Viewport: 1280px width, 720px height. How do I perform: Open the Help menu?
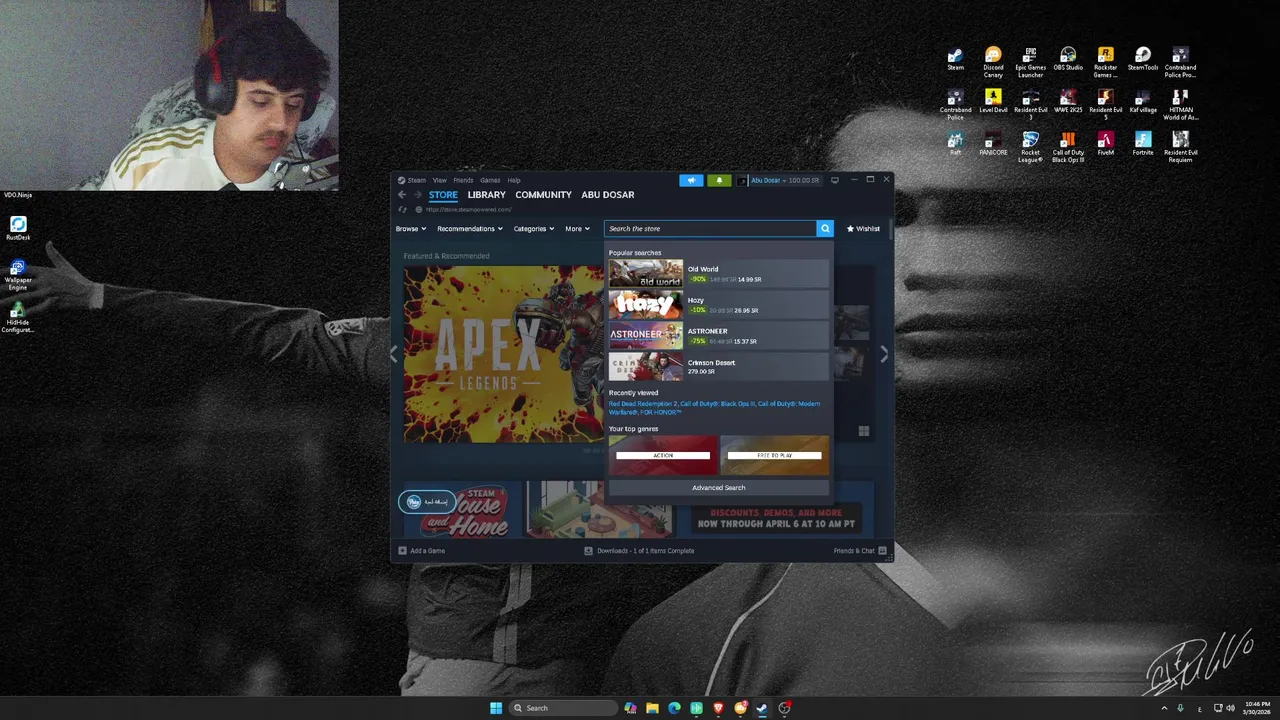pos(514,180)
